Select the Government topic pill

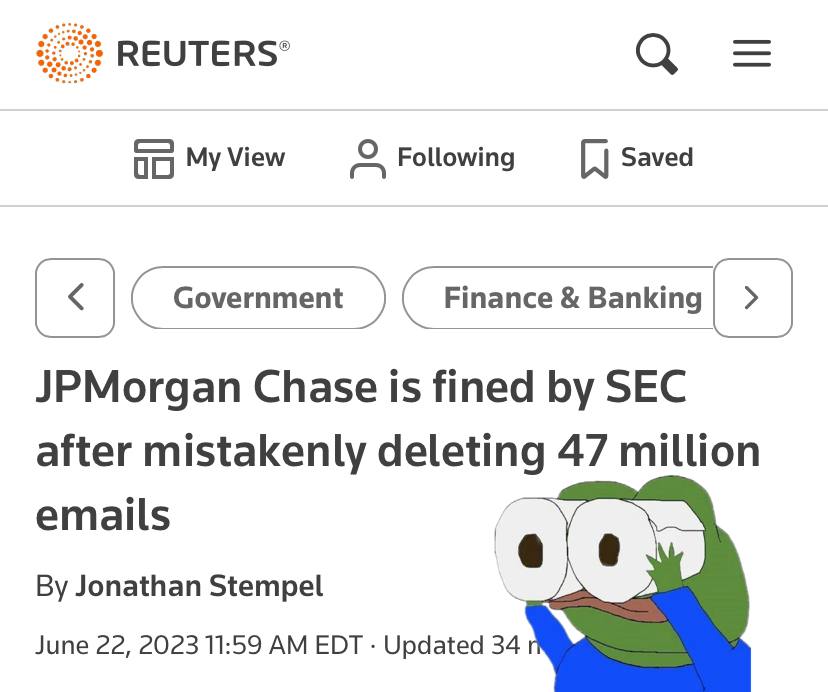[258, 297]
